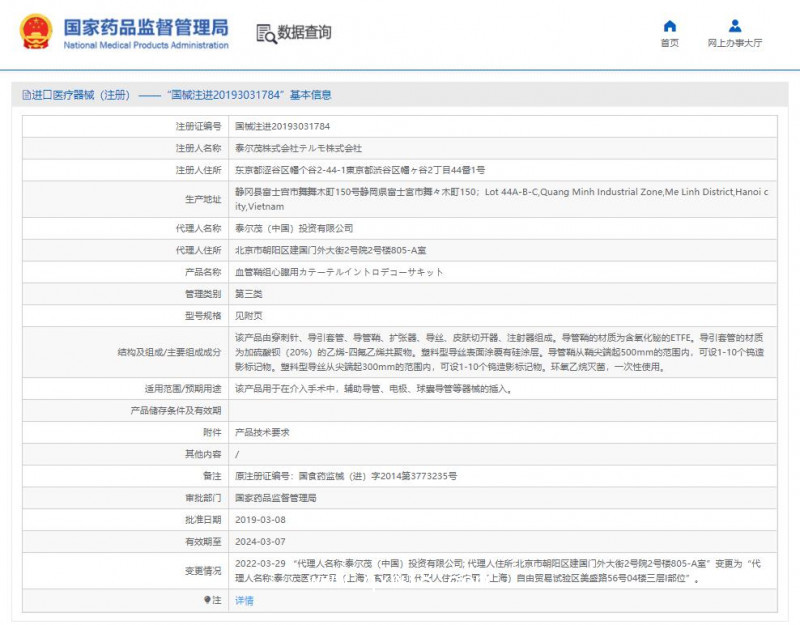This screenshot has height=625, width=800.
Task: Click the marker icon beside 注 label
Action: [207, 600]
